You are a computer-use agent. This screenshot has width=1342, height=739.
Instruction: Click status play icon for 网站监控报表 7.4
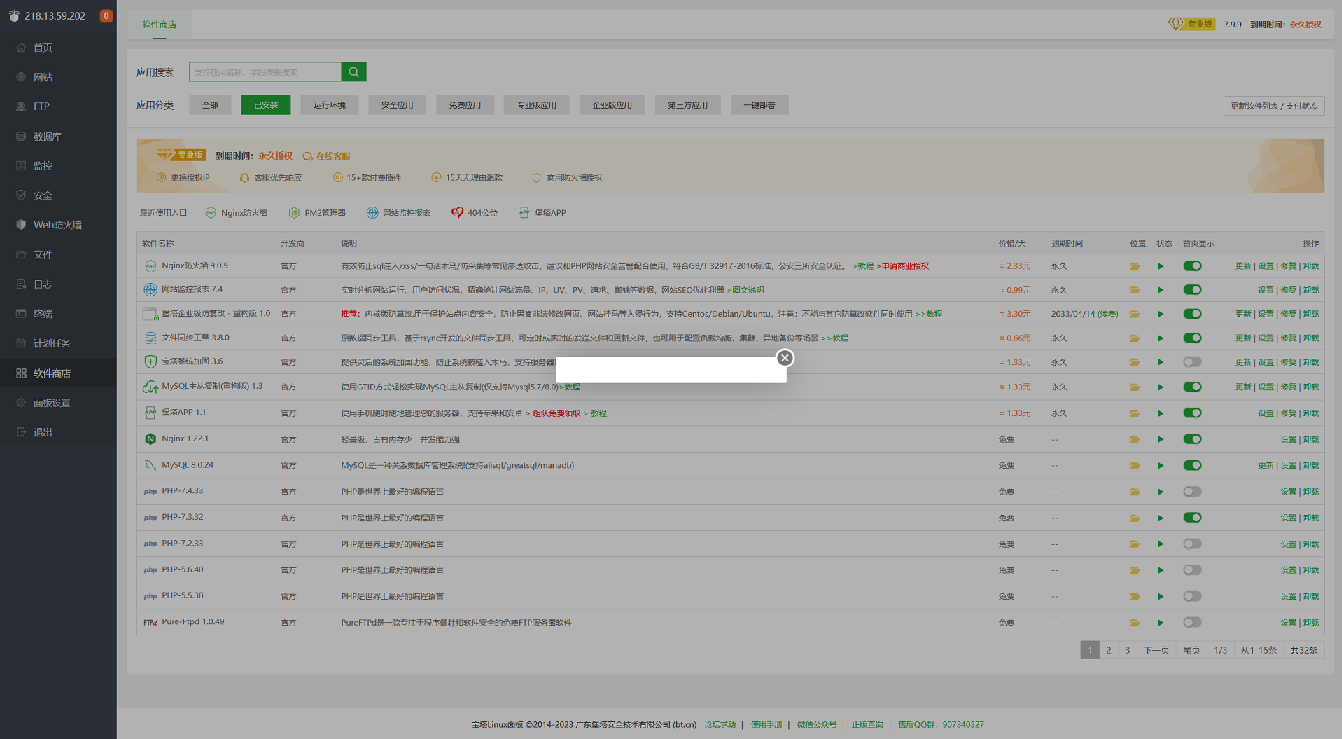click(x=1161, y=289)
